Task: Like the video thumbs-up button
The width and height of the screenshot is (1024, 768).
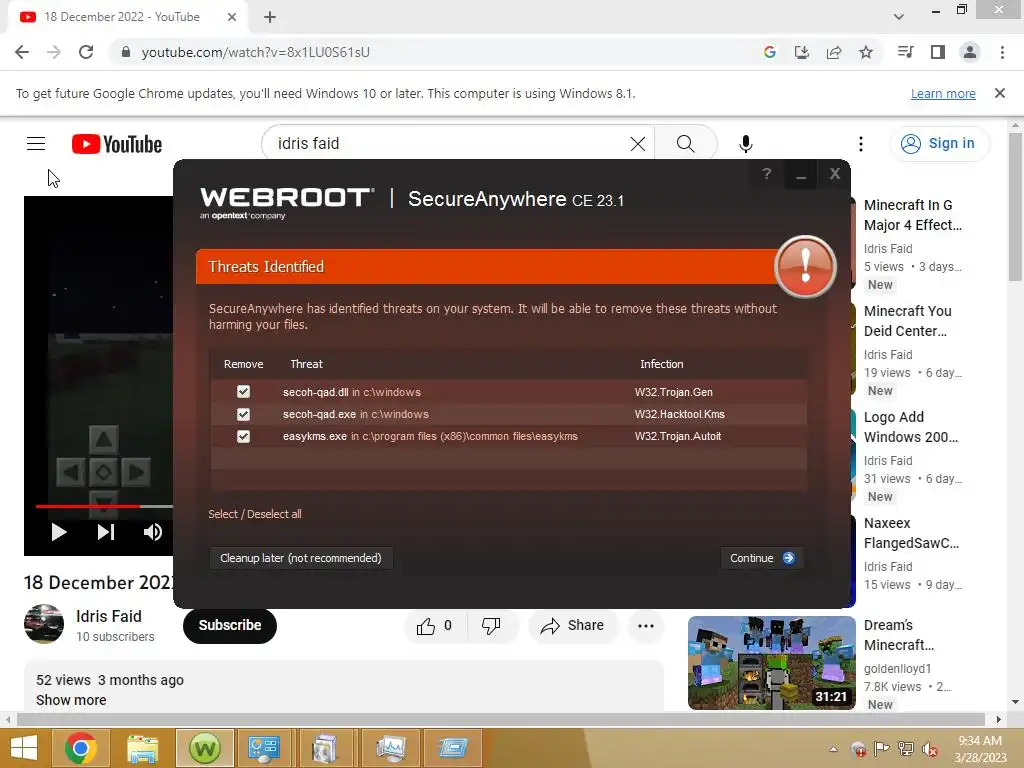Action: pyautogui.click(x=435, y=626)
